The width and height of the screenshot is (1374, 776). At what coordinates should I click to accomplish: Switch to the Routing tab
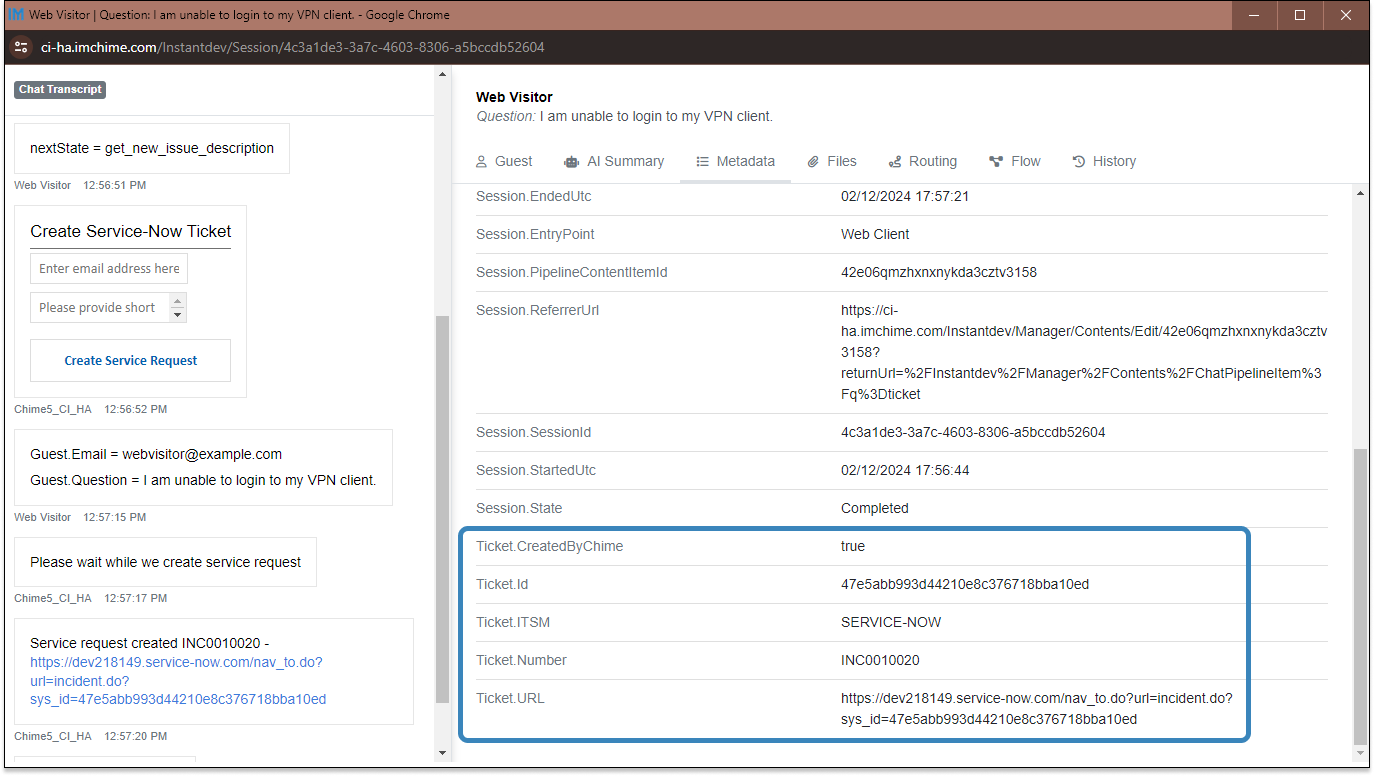click(922, 161)
